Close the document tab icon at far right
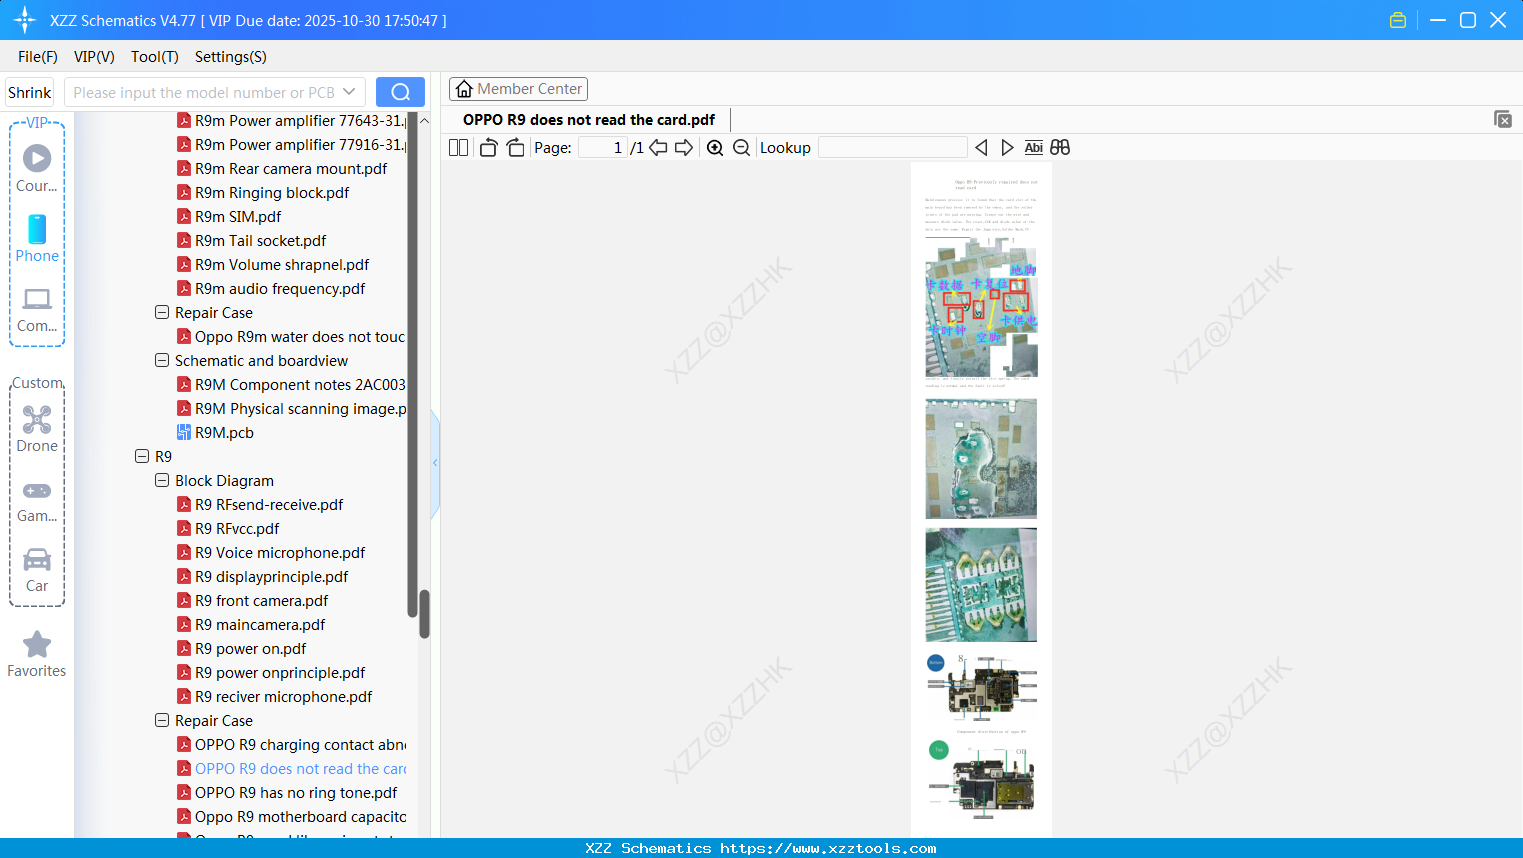1523x858 pixels. point(1502,119)
